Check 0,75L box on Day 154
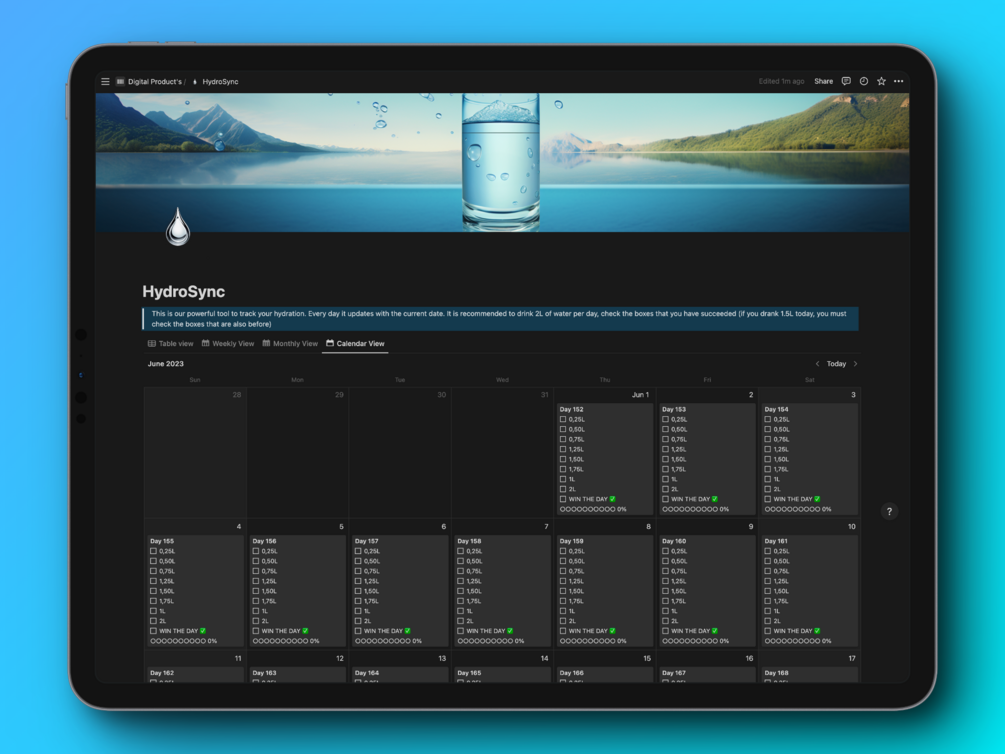The width and height of the screenshot is (1005, 754). (x=768, y=439)
